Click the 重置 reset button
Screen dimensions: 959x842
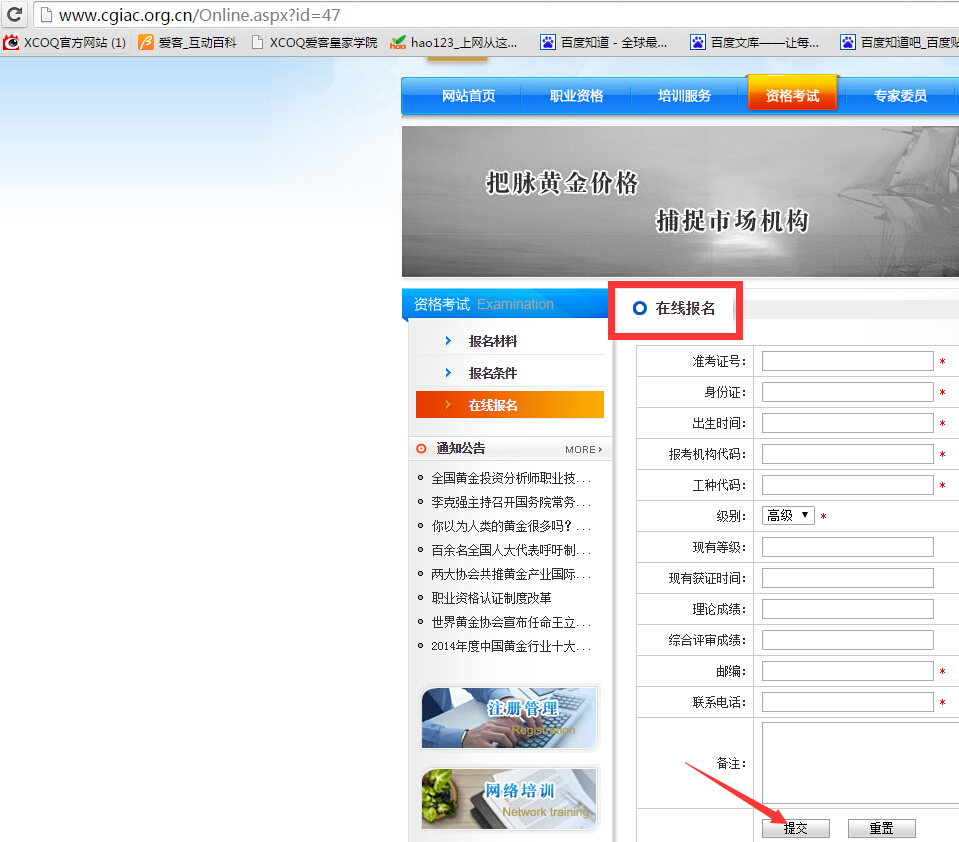880,827
